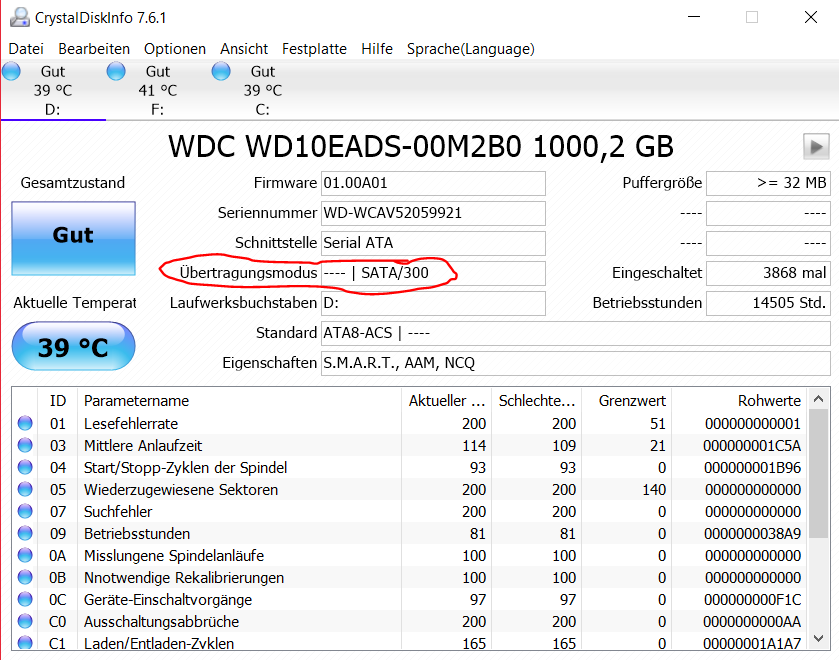839x660 pixels.
Task: Select Wiederzugewiesene Sektoren parameter name
Action: tap(181, 489)
